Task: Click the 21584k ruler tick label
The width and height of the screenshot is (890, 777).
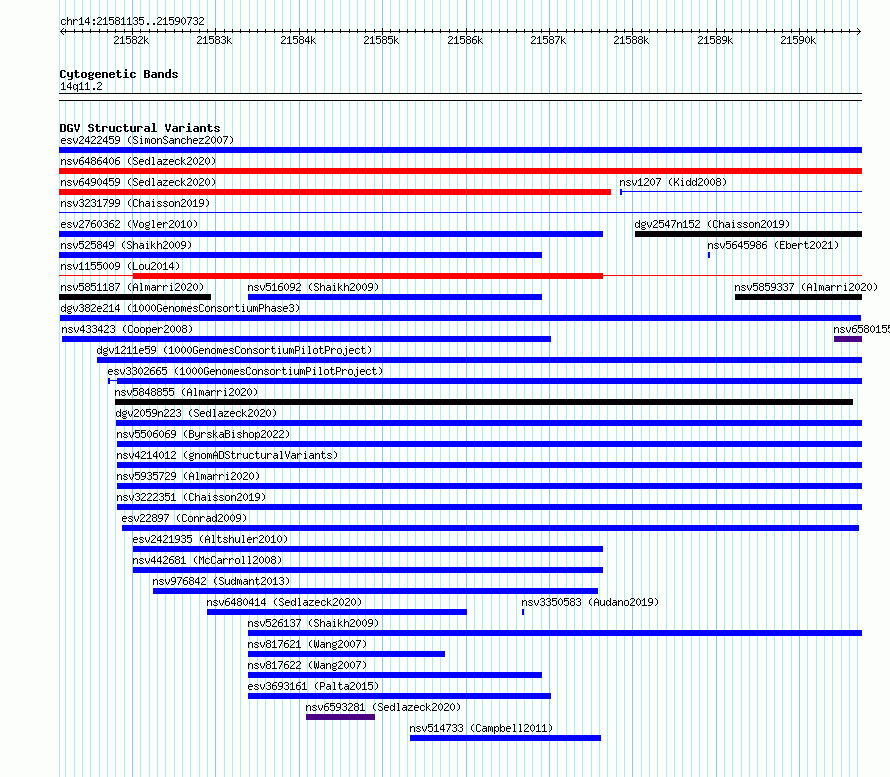Action: [x=299, y=40]
